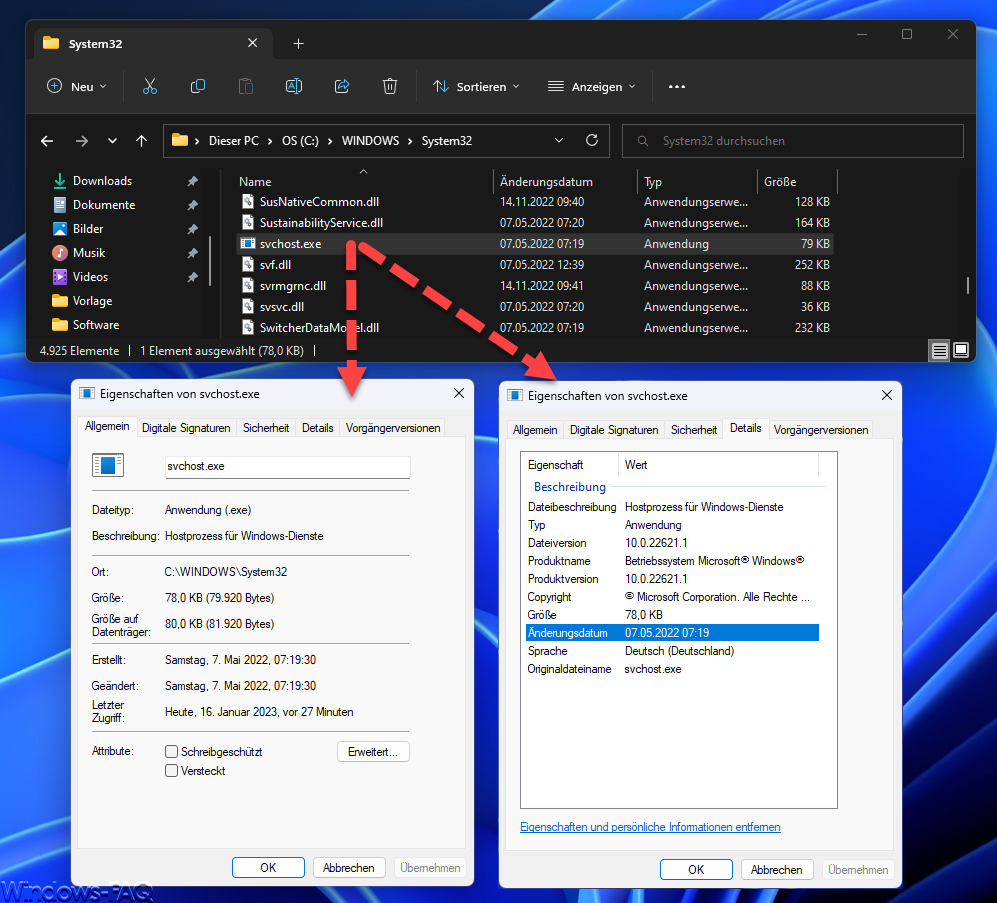This screenshot has height=903, width=997.
Task: Click the Share icon in toolbar
Action: 342,86
